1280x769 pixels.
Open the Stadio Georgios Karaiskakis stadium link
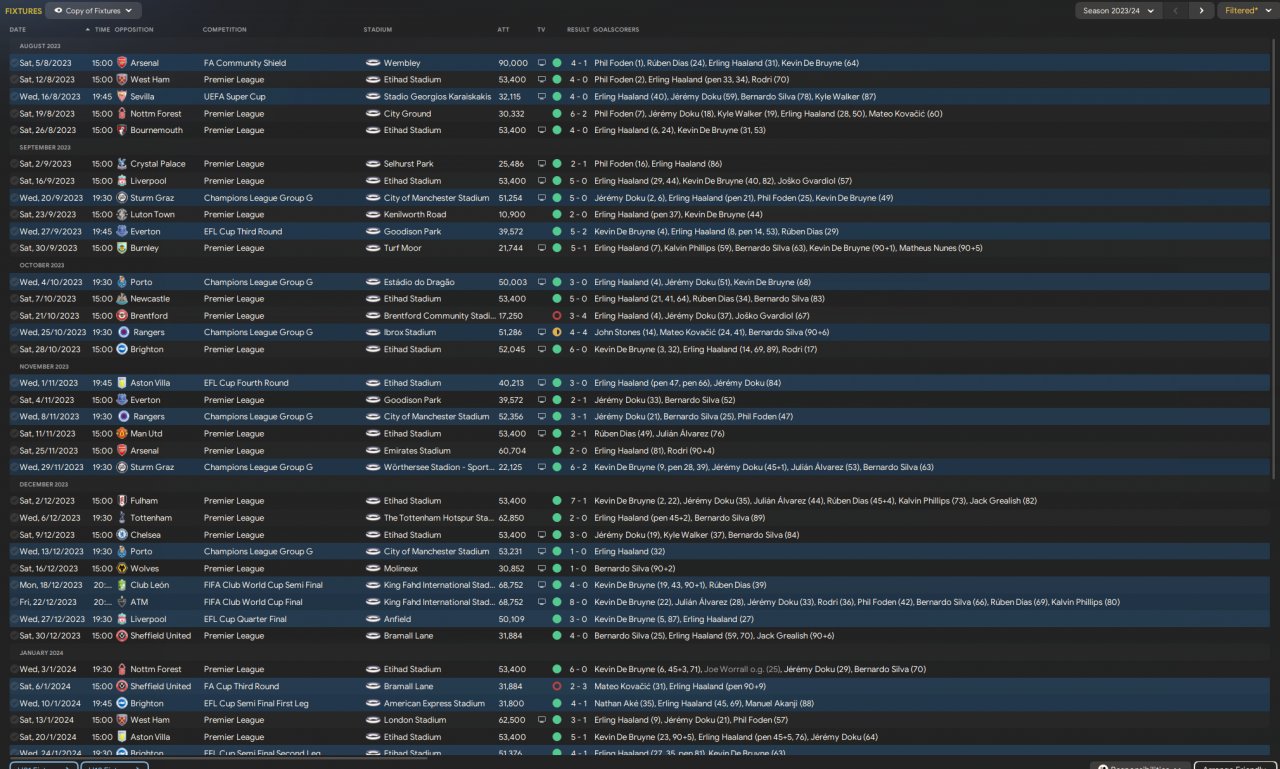438,97
